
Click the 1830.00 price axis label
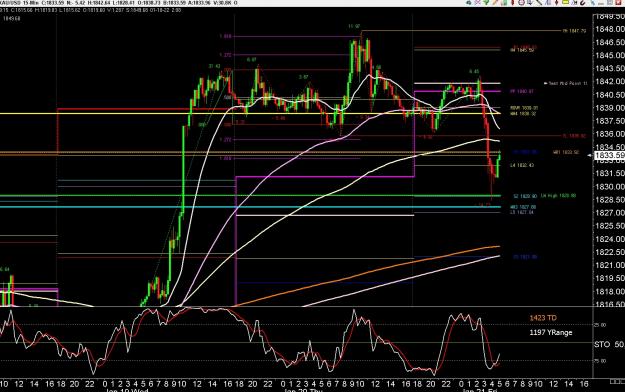click(x=609, y=187)
